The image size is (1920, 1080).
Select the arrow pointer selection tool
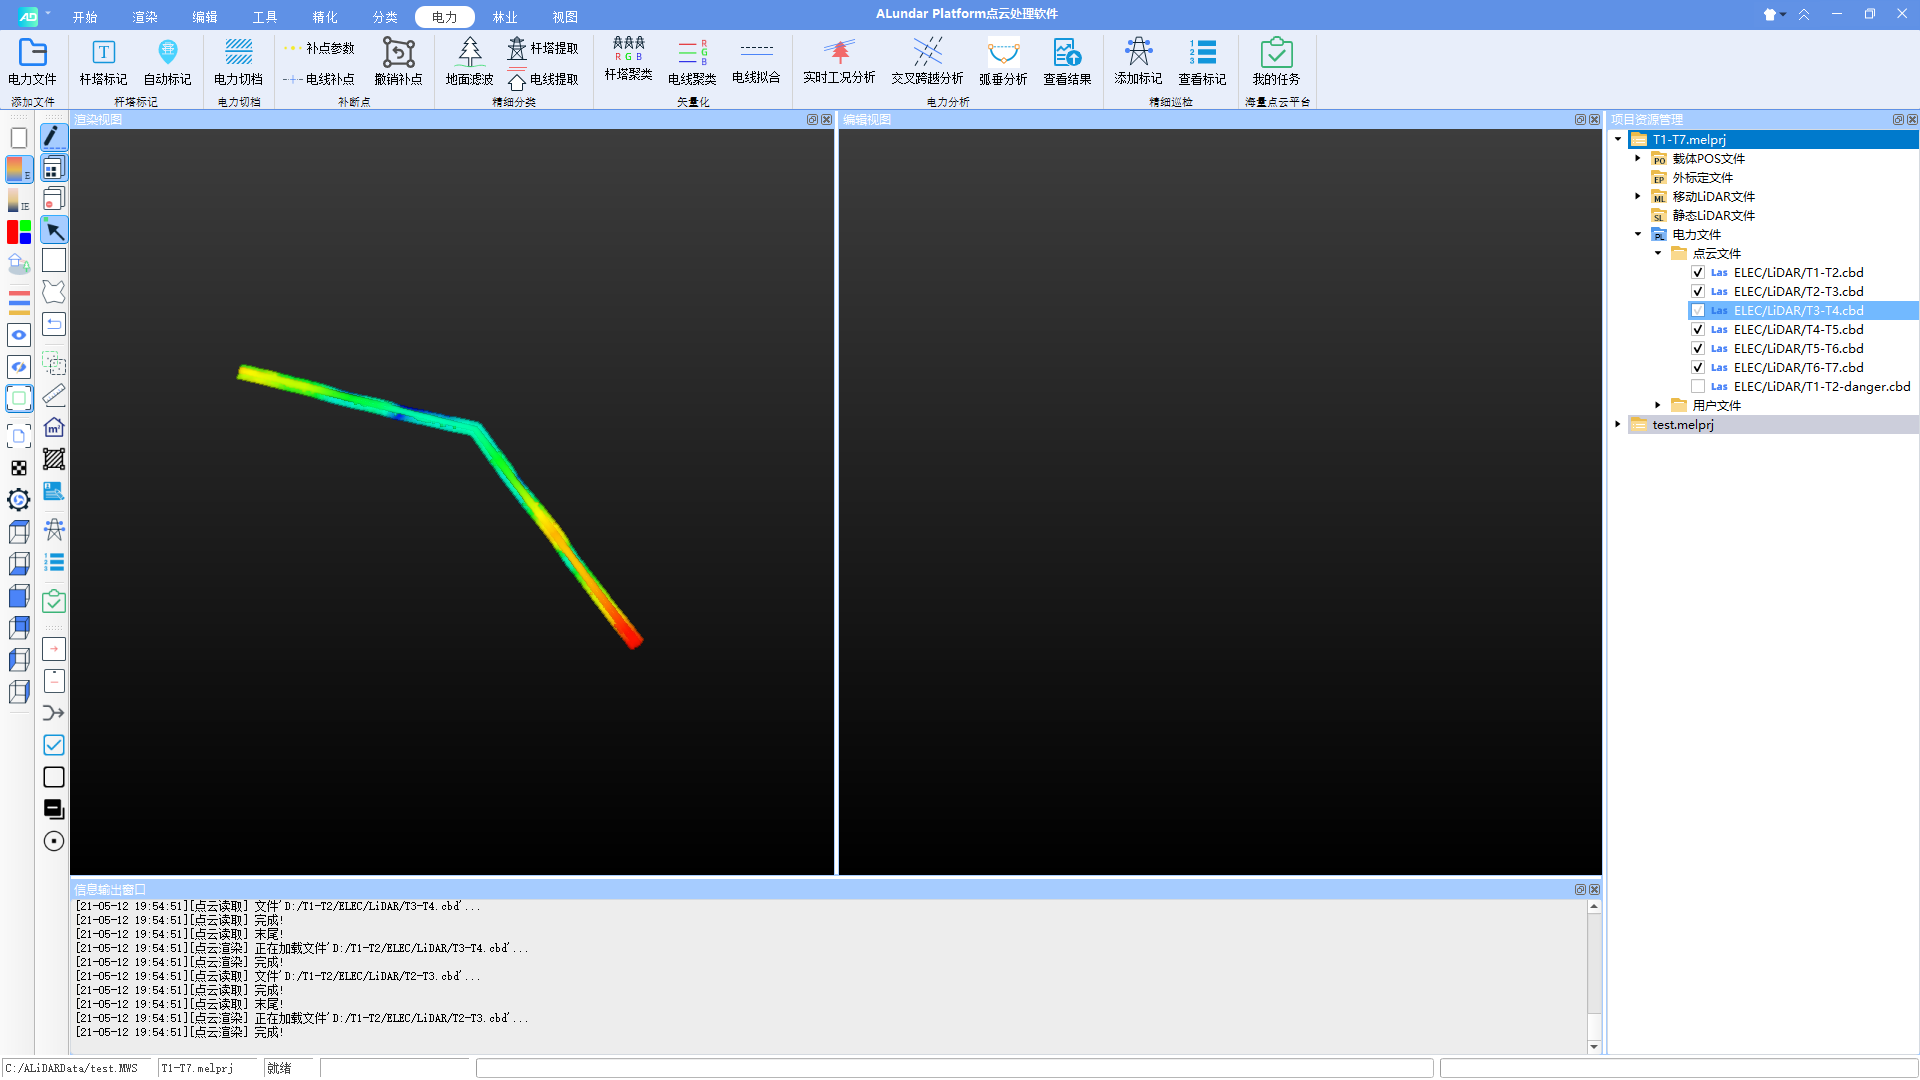point(54,231)
